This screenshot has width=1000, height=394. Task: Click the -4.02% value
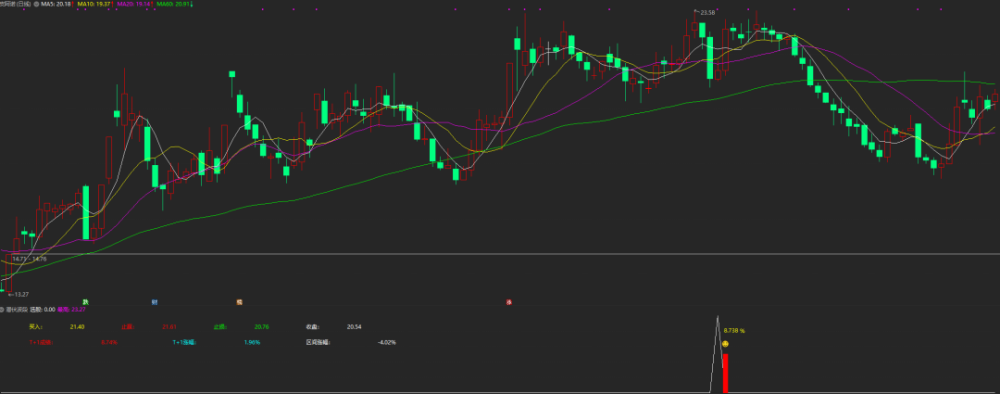(x=386, y=342)
